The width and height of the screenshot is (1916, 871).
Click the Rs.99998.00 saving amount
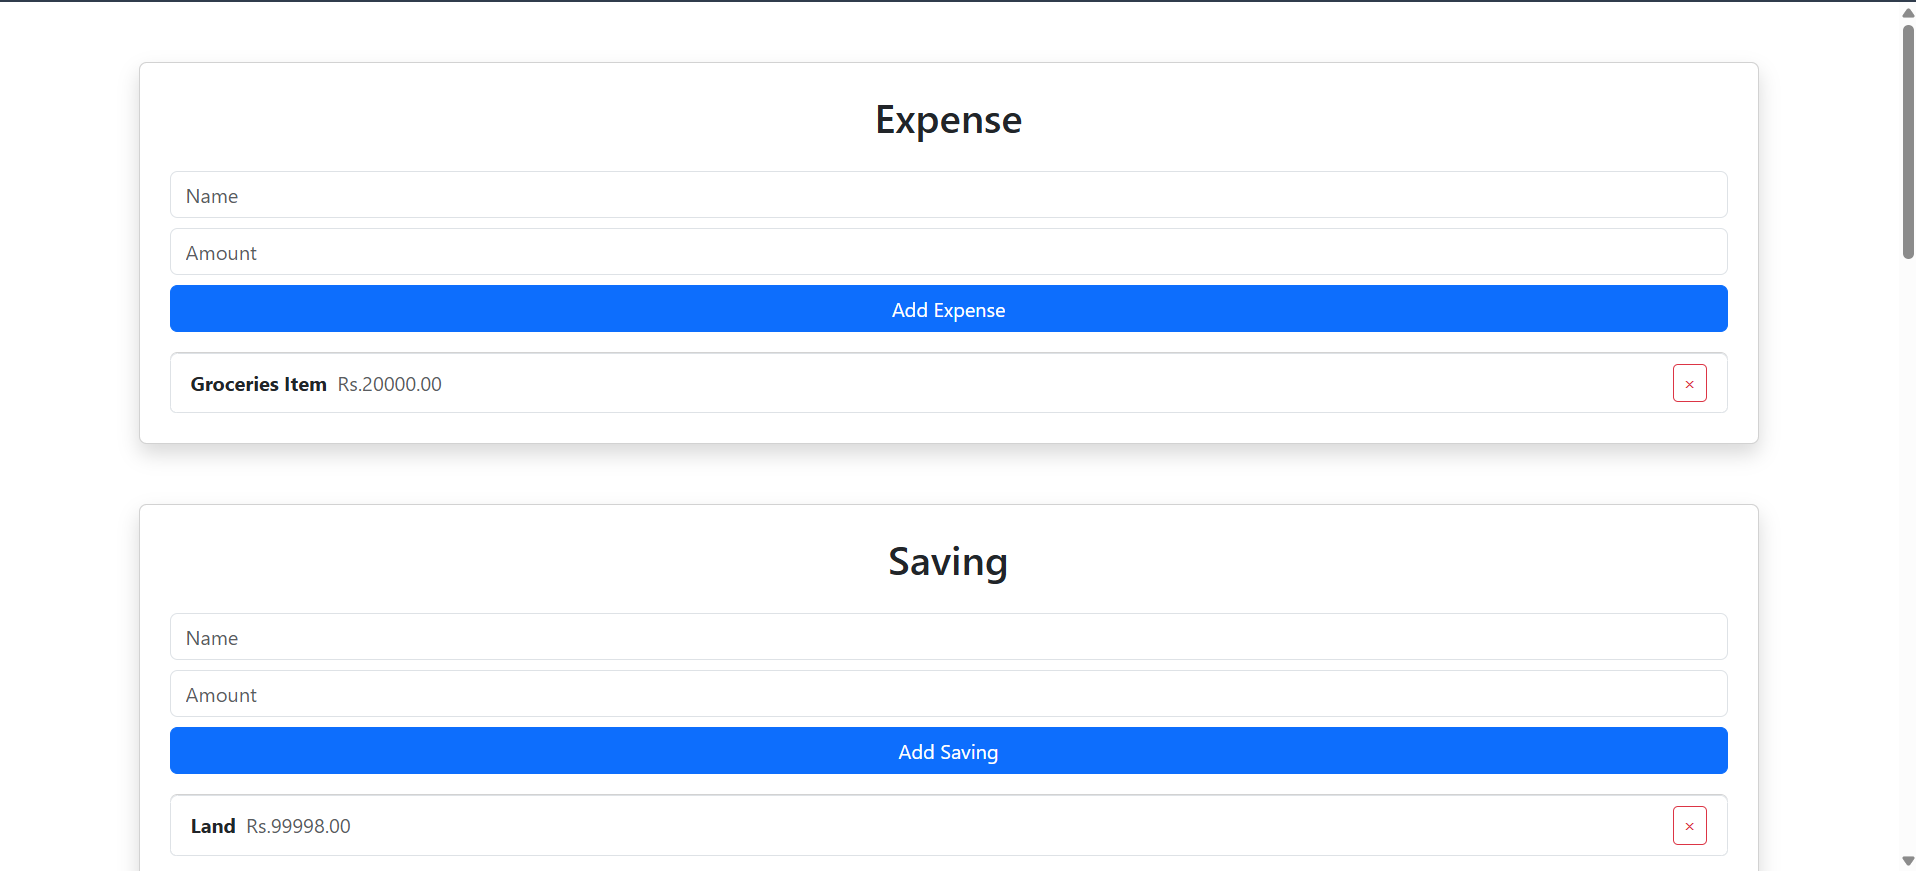point(298,826)
